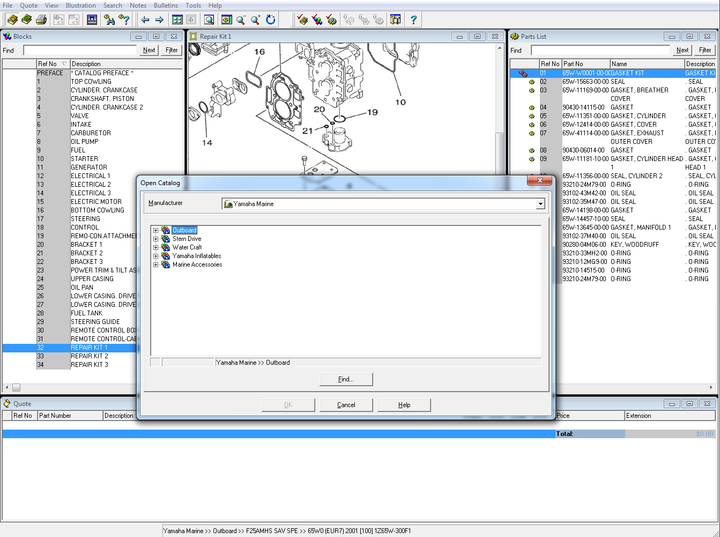Viewport: 720px width, 537px height.
Task: Click Filter in the Parts List panel
Action: (x=705, y=50)
